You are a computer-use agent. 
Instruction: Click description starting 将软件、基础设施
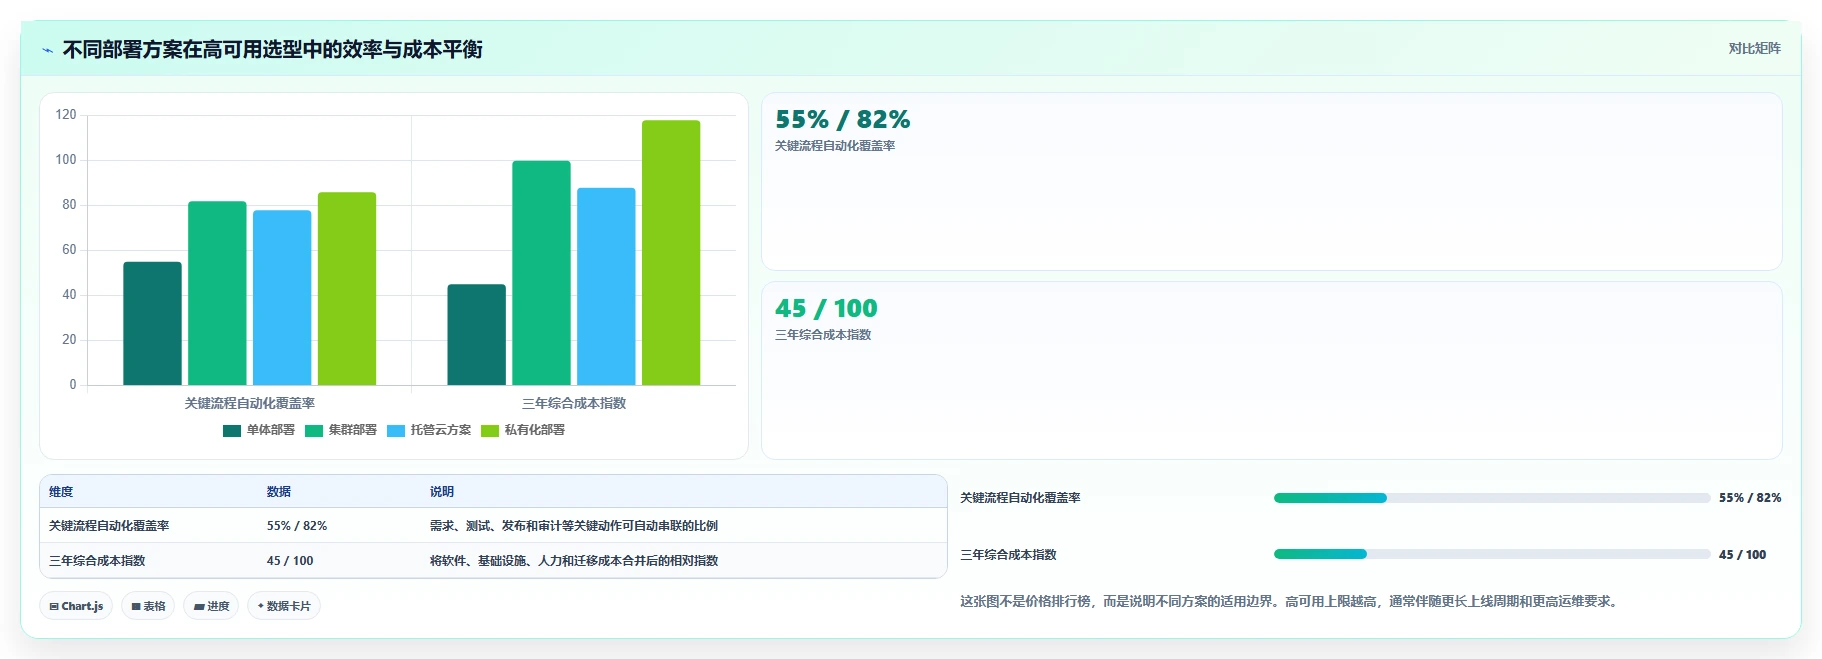pyautogui.click(x=573, y=561)
